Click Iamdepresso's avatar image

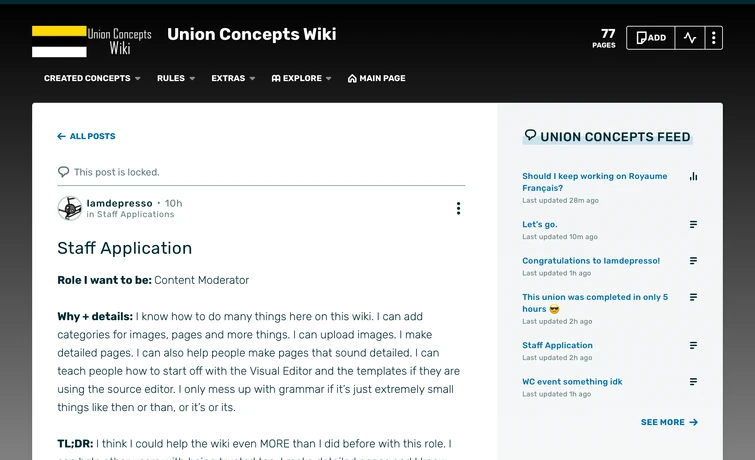click(x=69, y=208)
